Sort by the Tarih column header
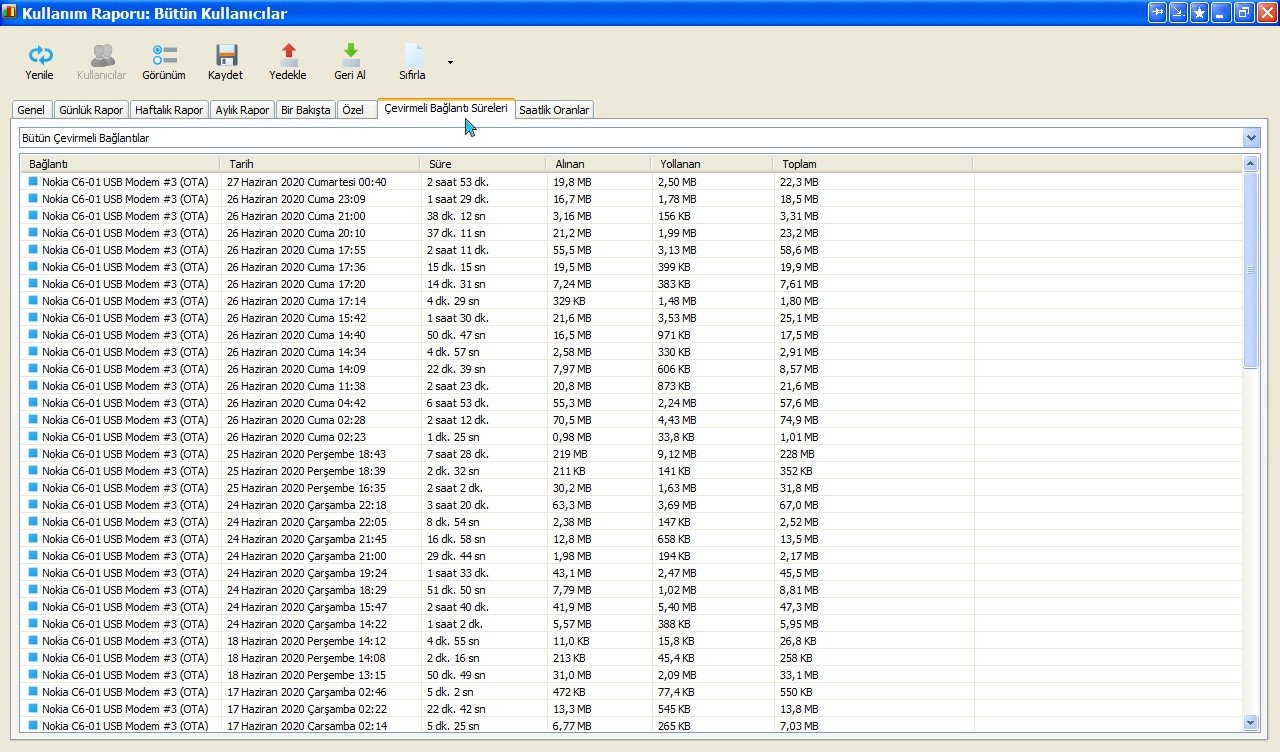Screen dimensions: 1280x752 pos(320,164)
